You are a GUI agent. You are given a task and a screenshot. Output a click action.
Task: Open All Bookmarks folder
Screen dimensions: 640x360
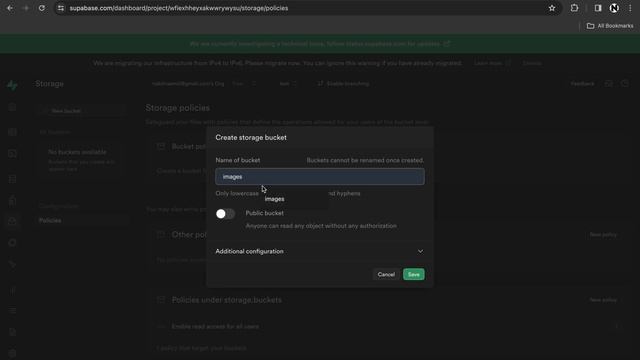(610, 26)
